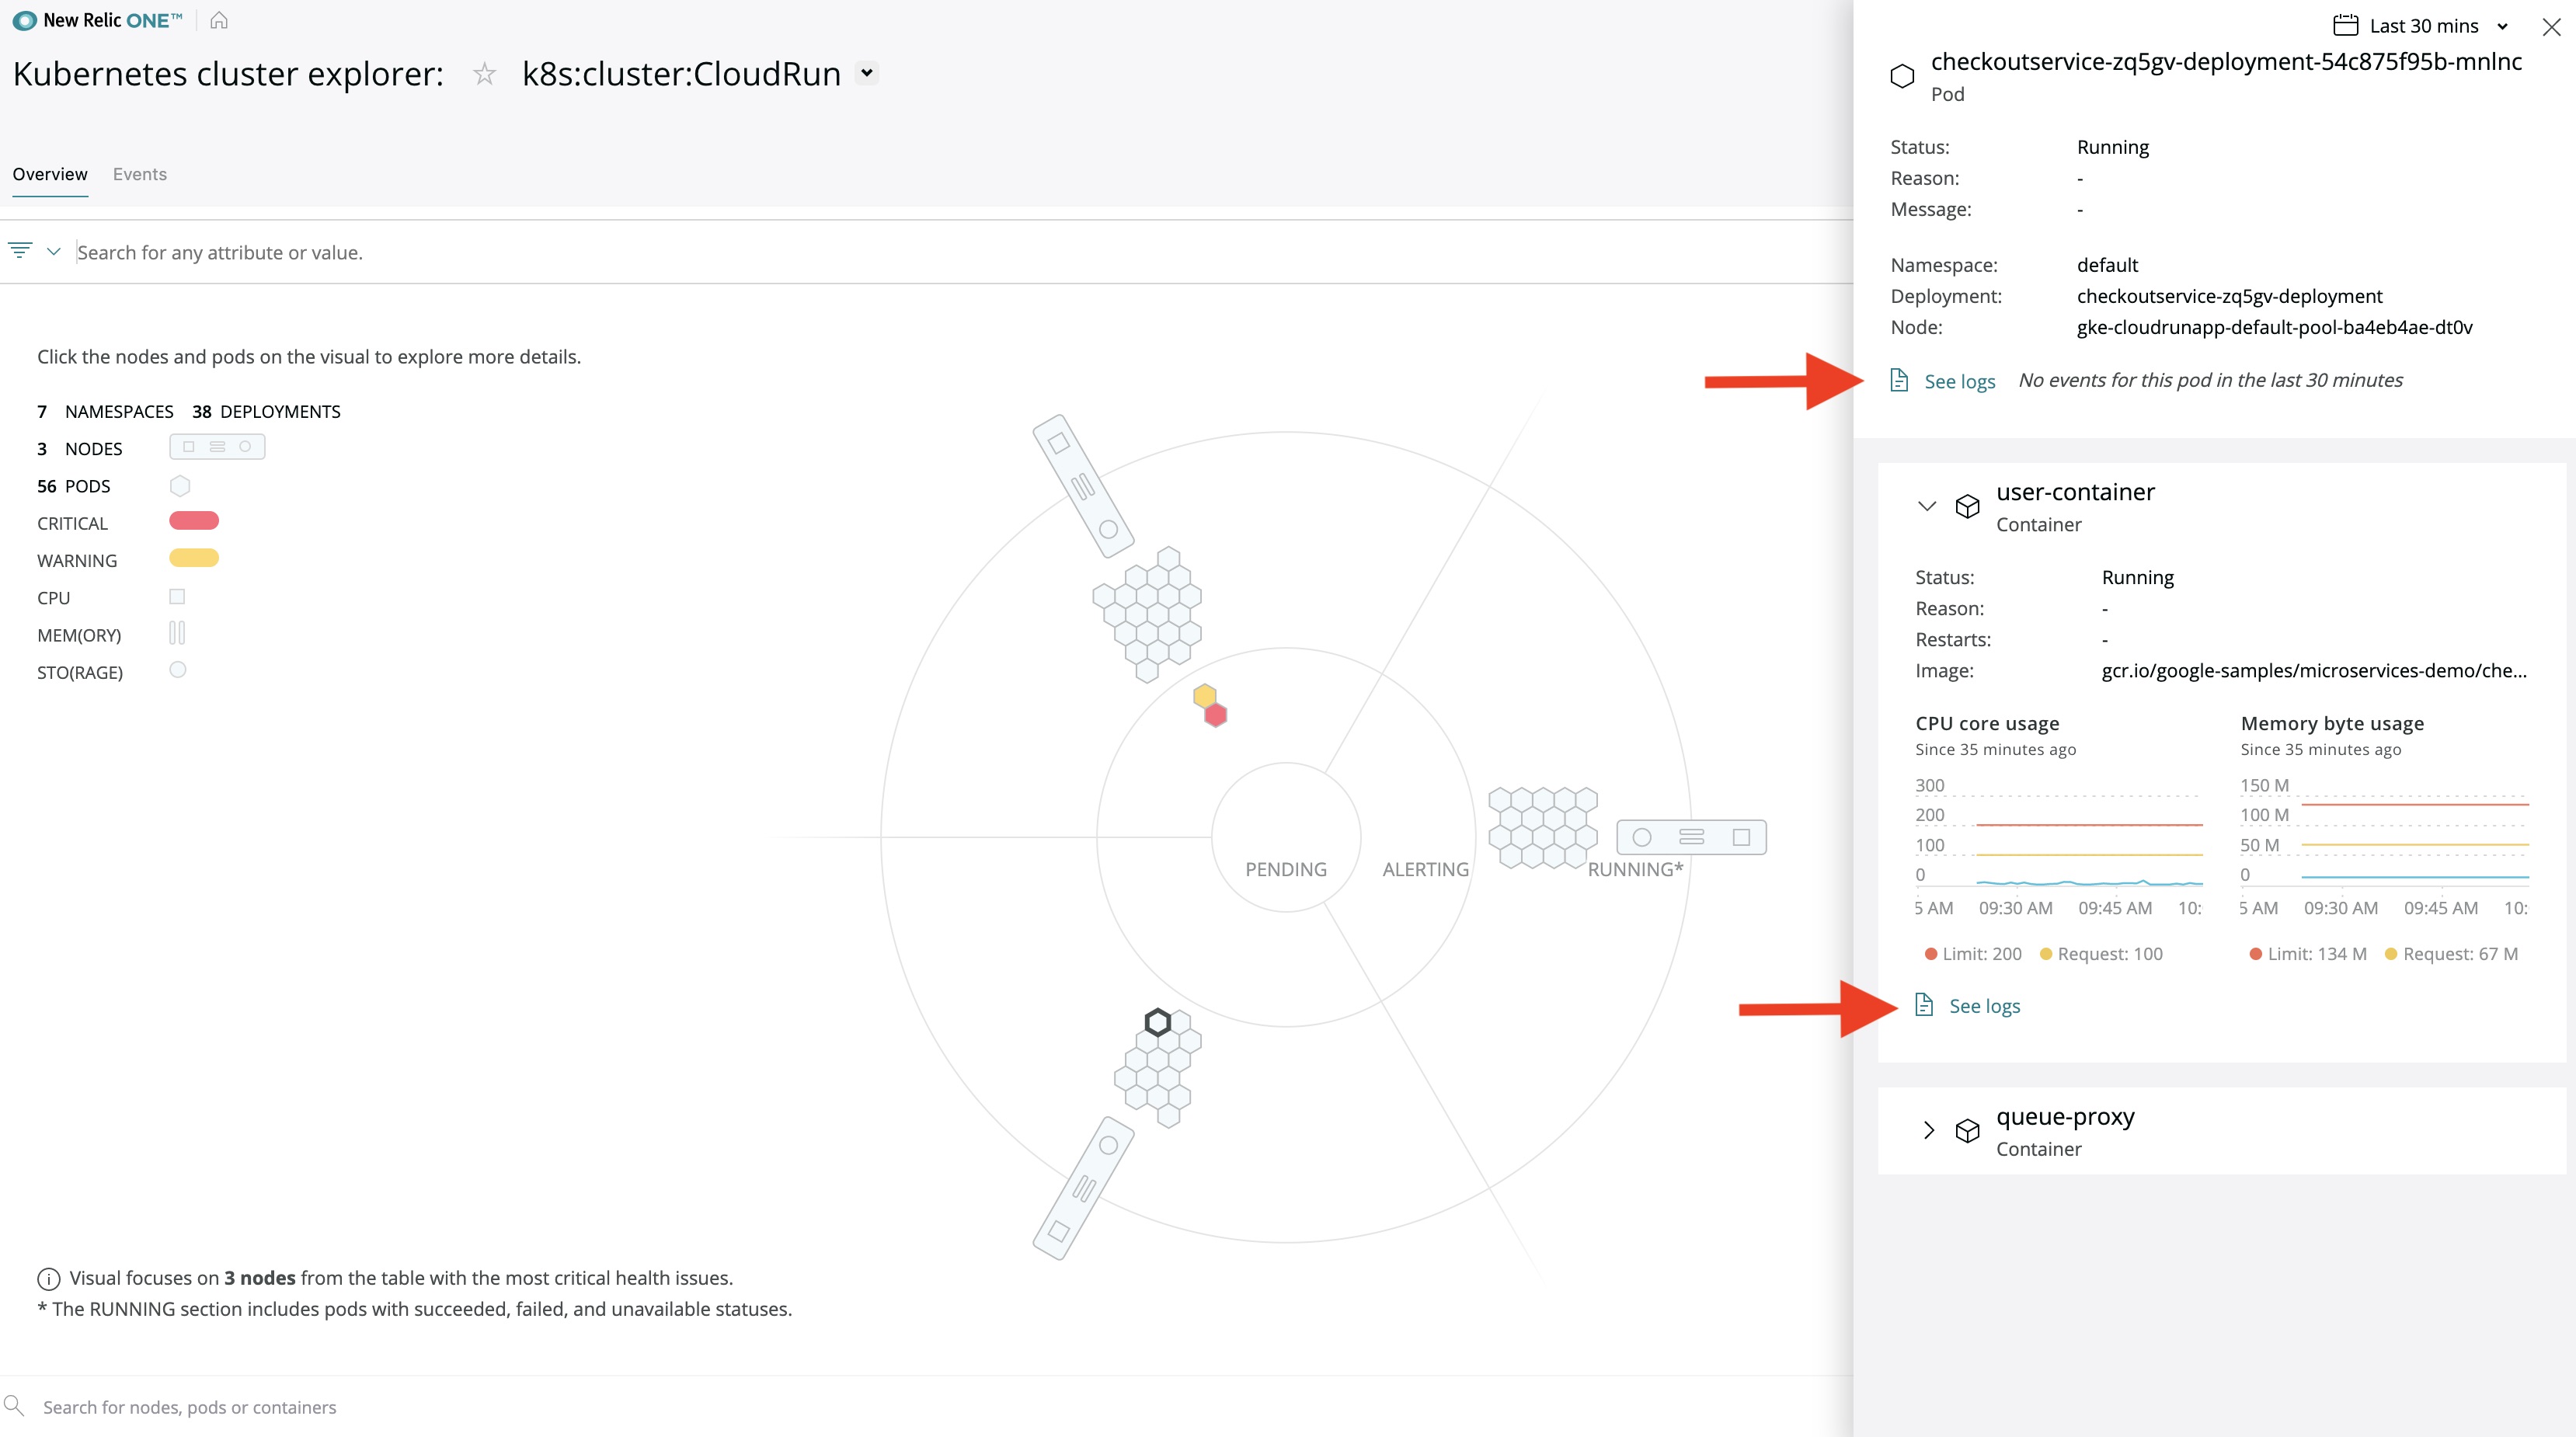Screen dimensions: 2576x1437
Task: Expand the filter chevron next to search
Action: coord(54,251)
